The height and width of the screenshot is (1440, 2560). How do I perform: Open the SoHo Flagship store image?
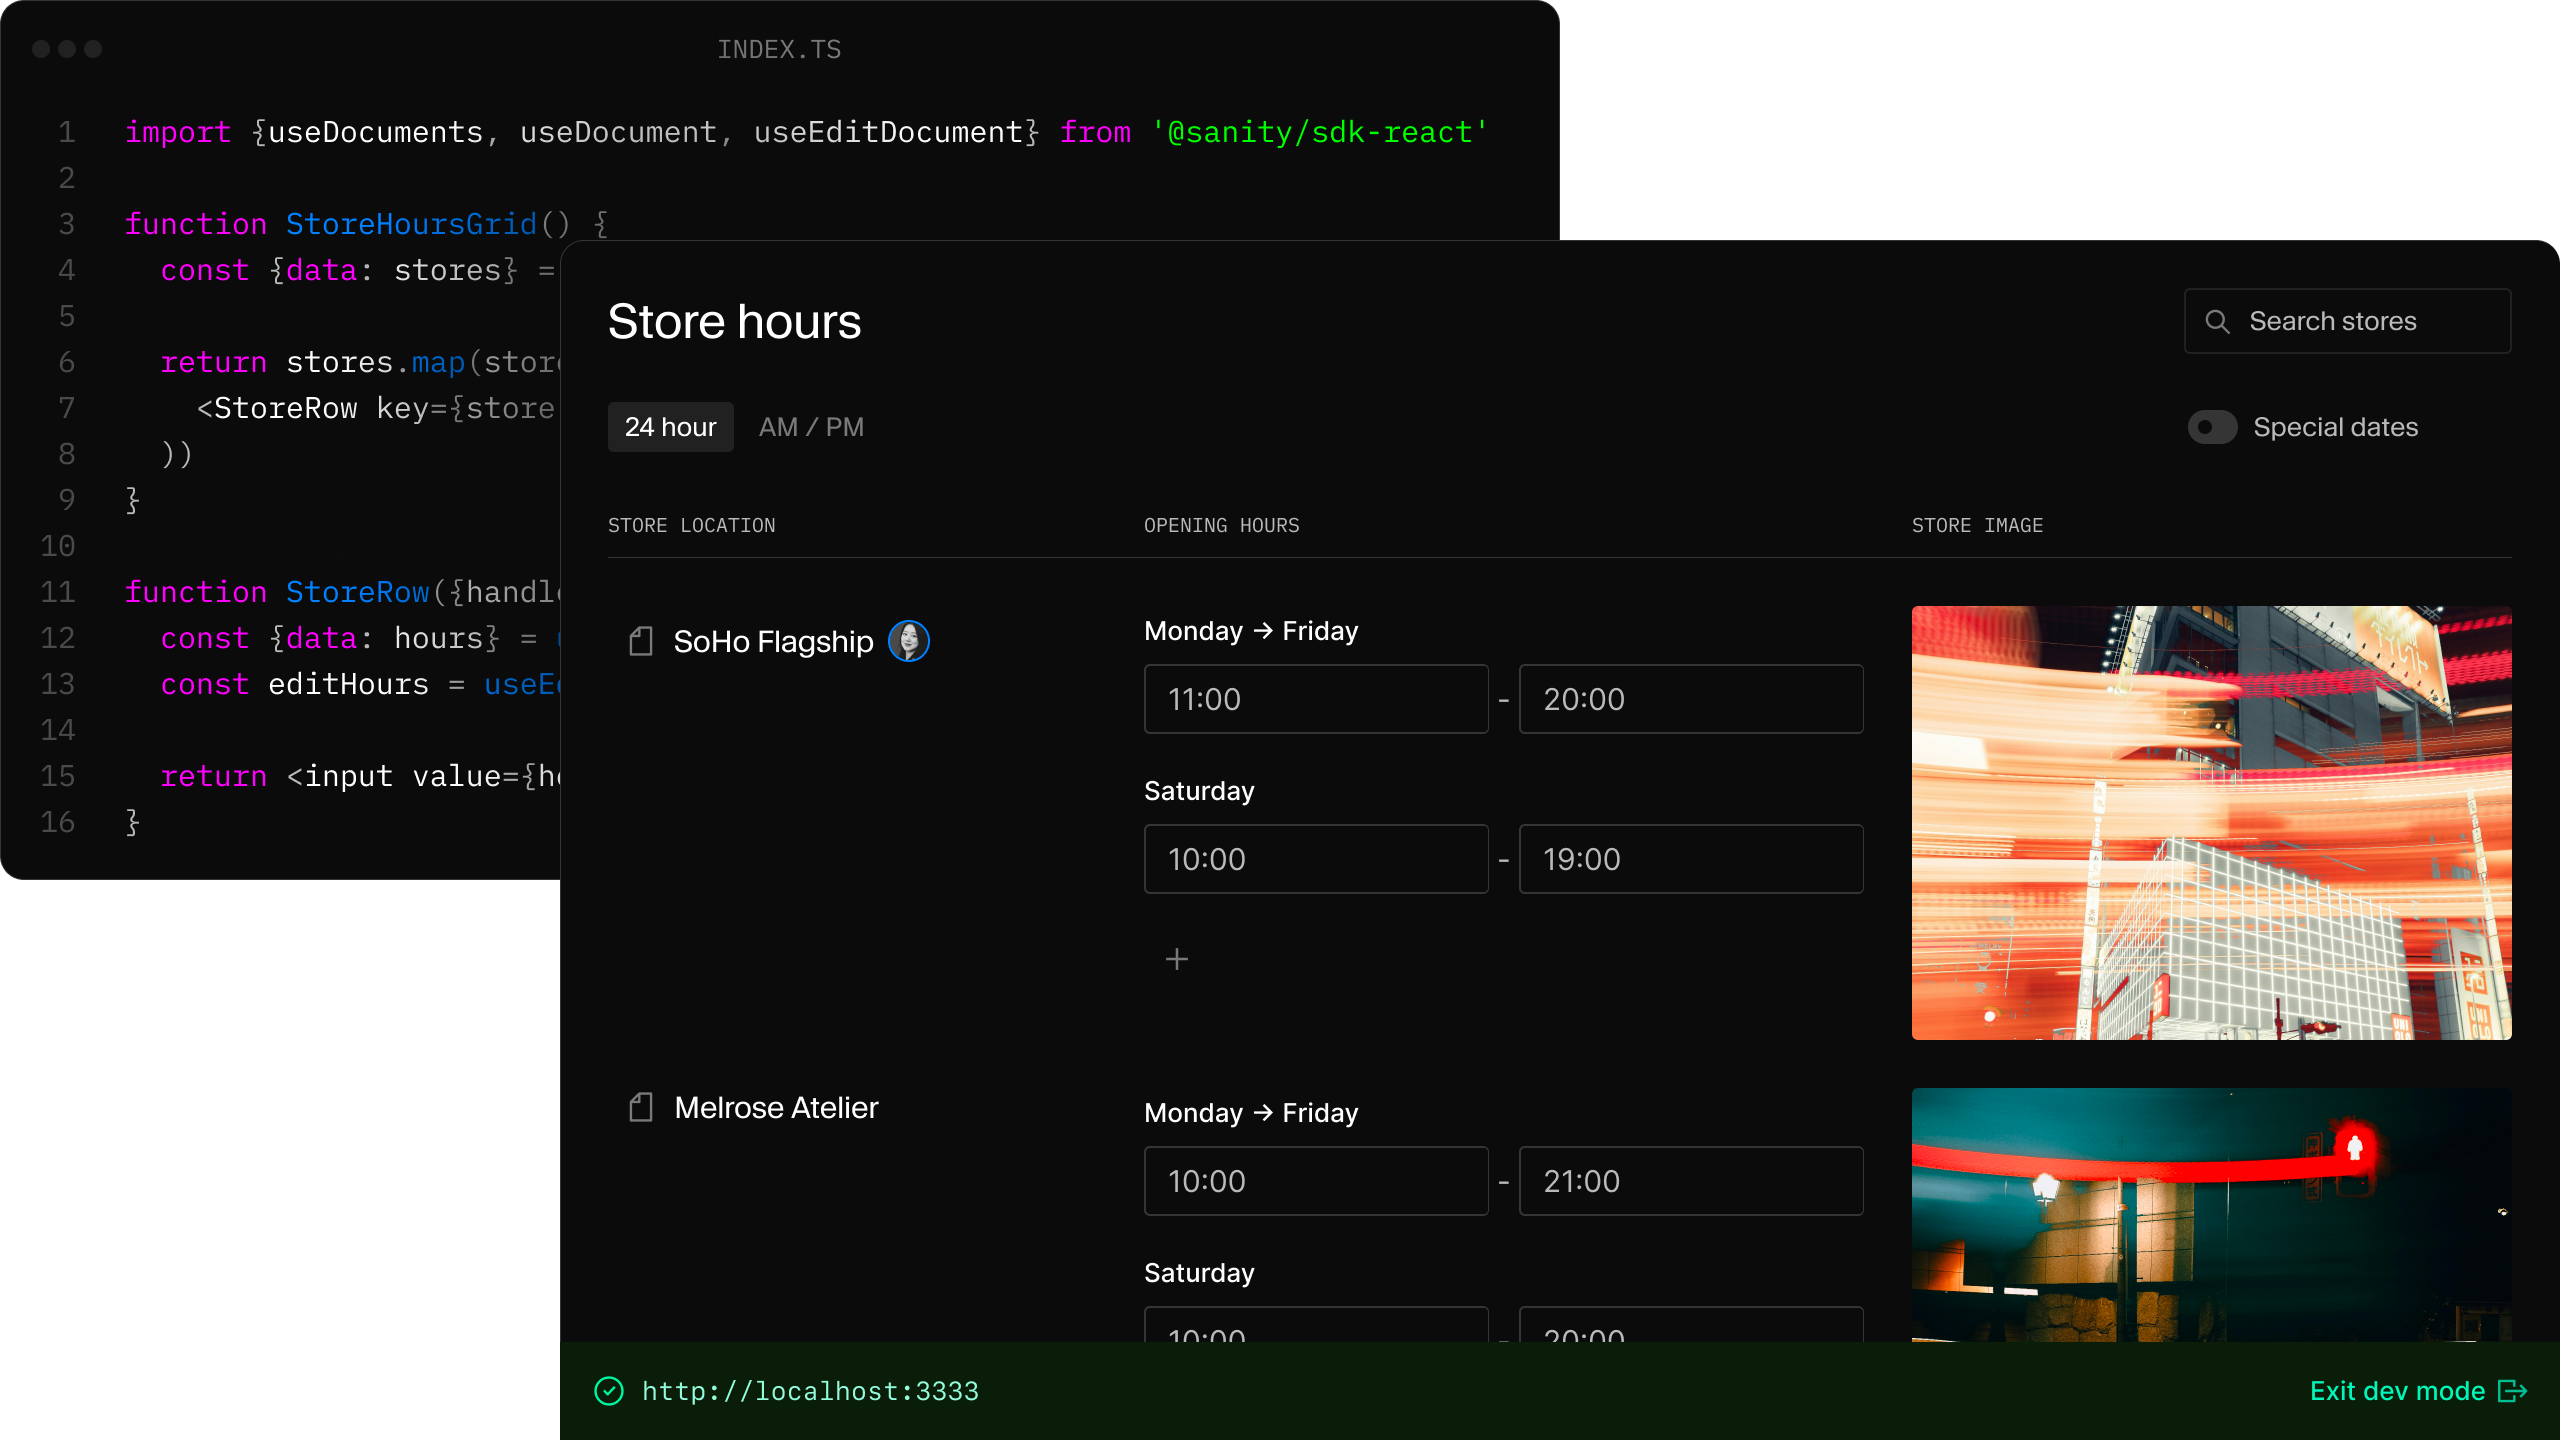click(x=2211, y=822)
